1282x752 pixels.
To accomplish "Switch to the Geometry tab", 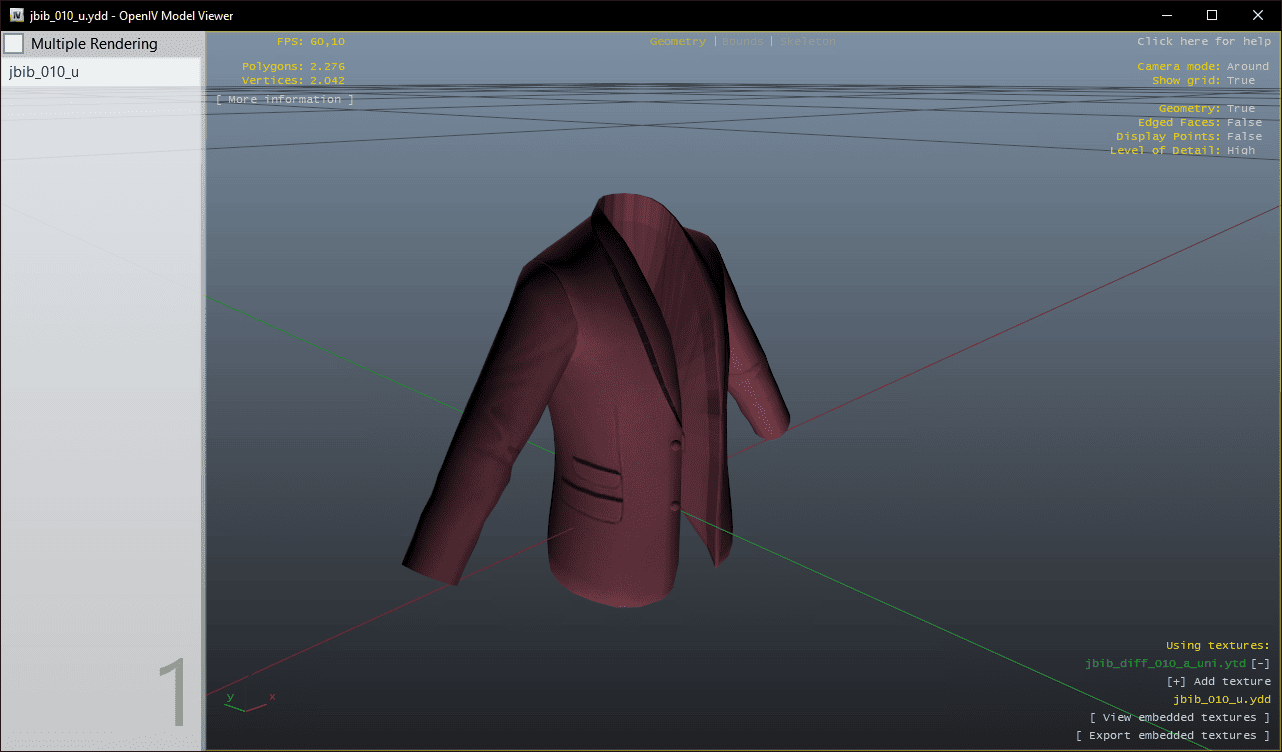I will coord(677,41).
